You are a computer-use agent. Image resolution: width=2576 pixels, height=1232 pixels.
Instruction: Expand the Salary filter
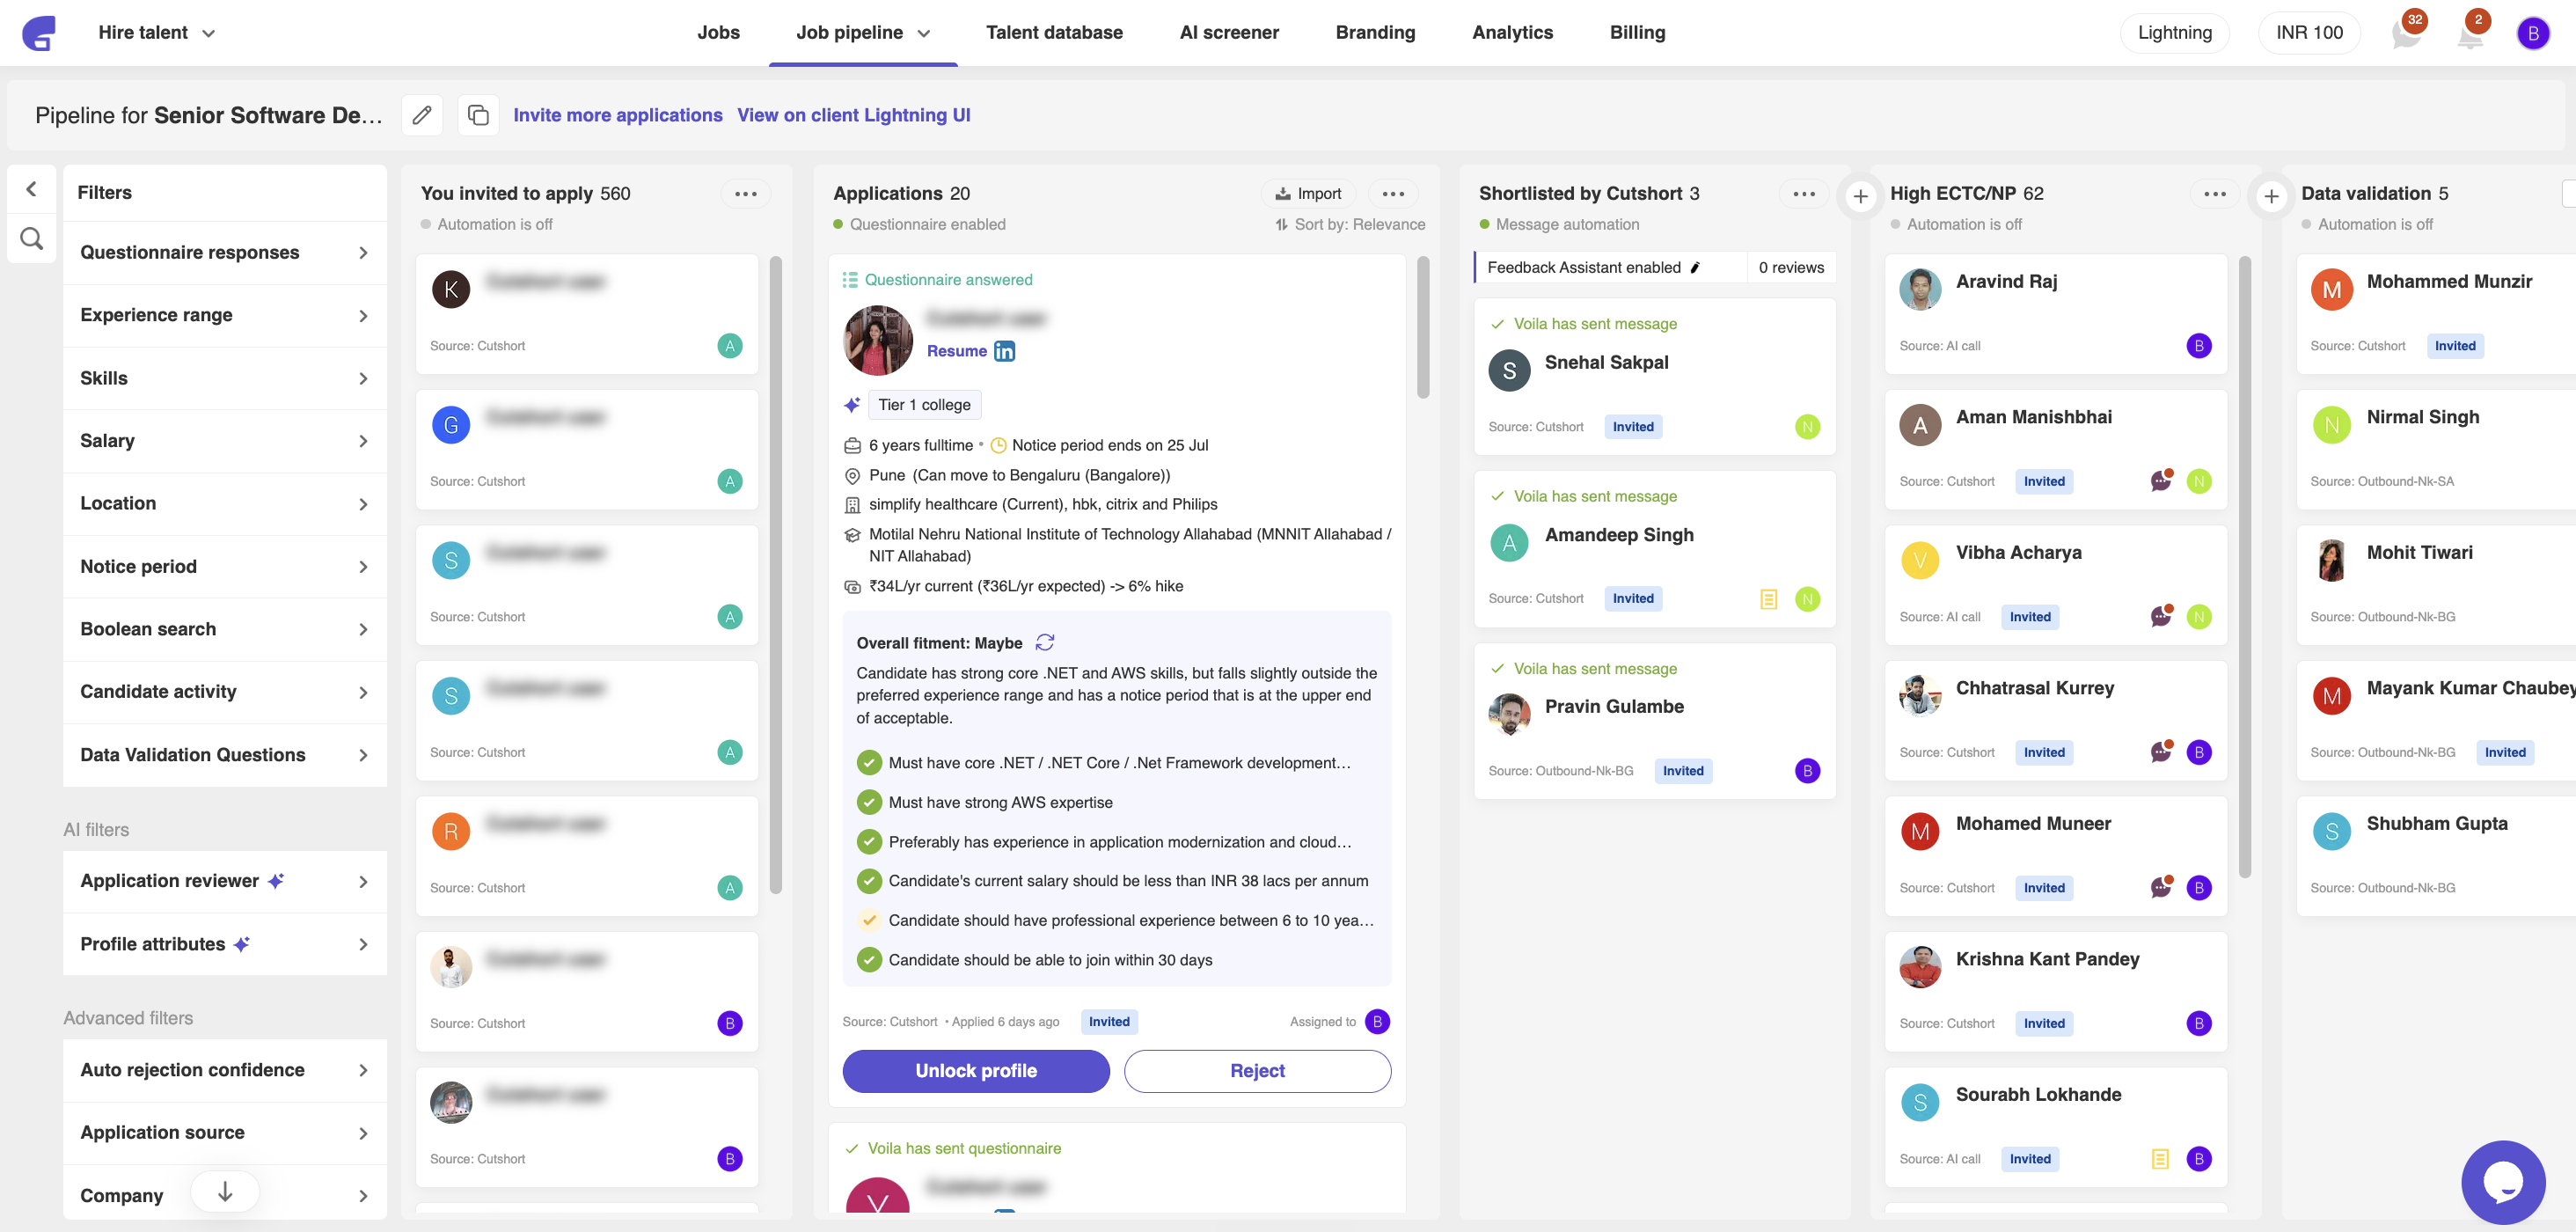tap(225, 441)
